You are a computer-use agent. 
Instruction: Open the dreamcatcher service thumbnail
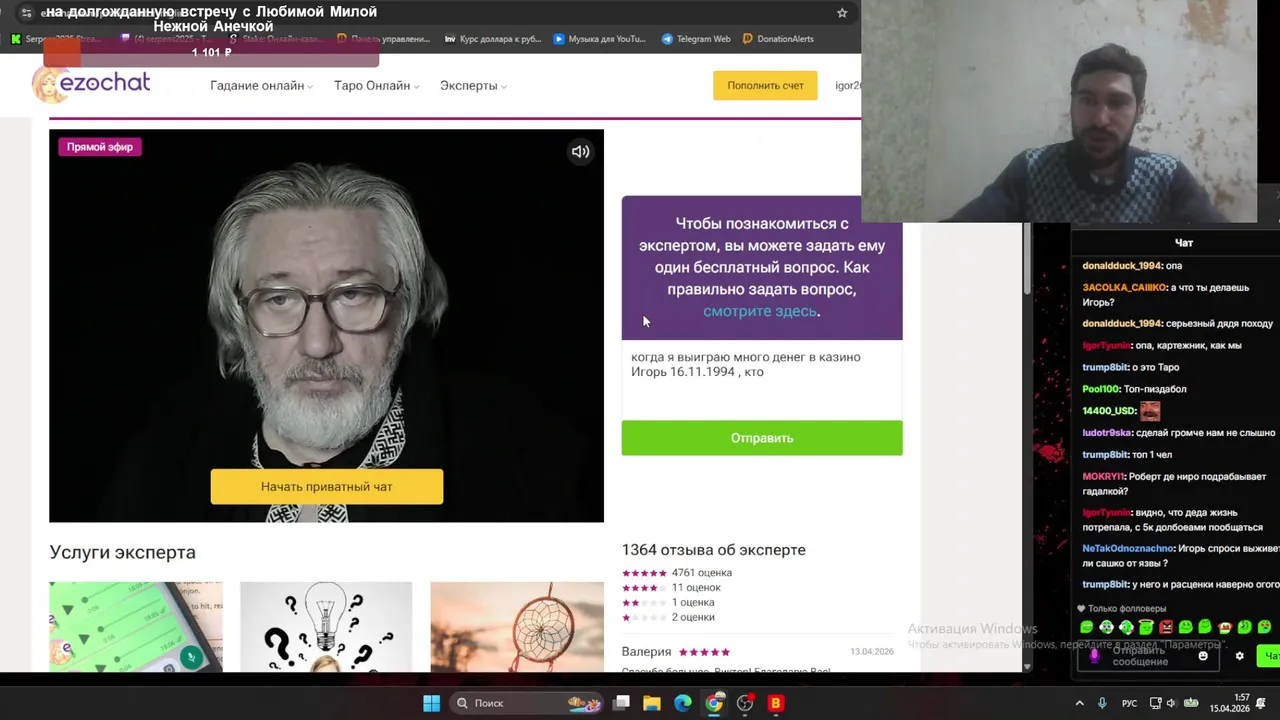tap(517, 626)
